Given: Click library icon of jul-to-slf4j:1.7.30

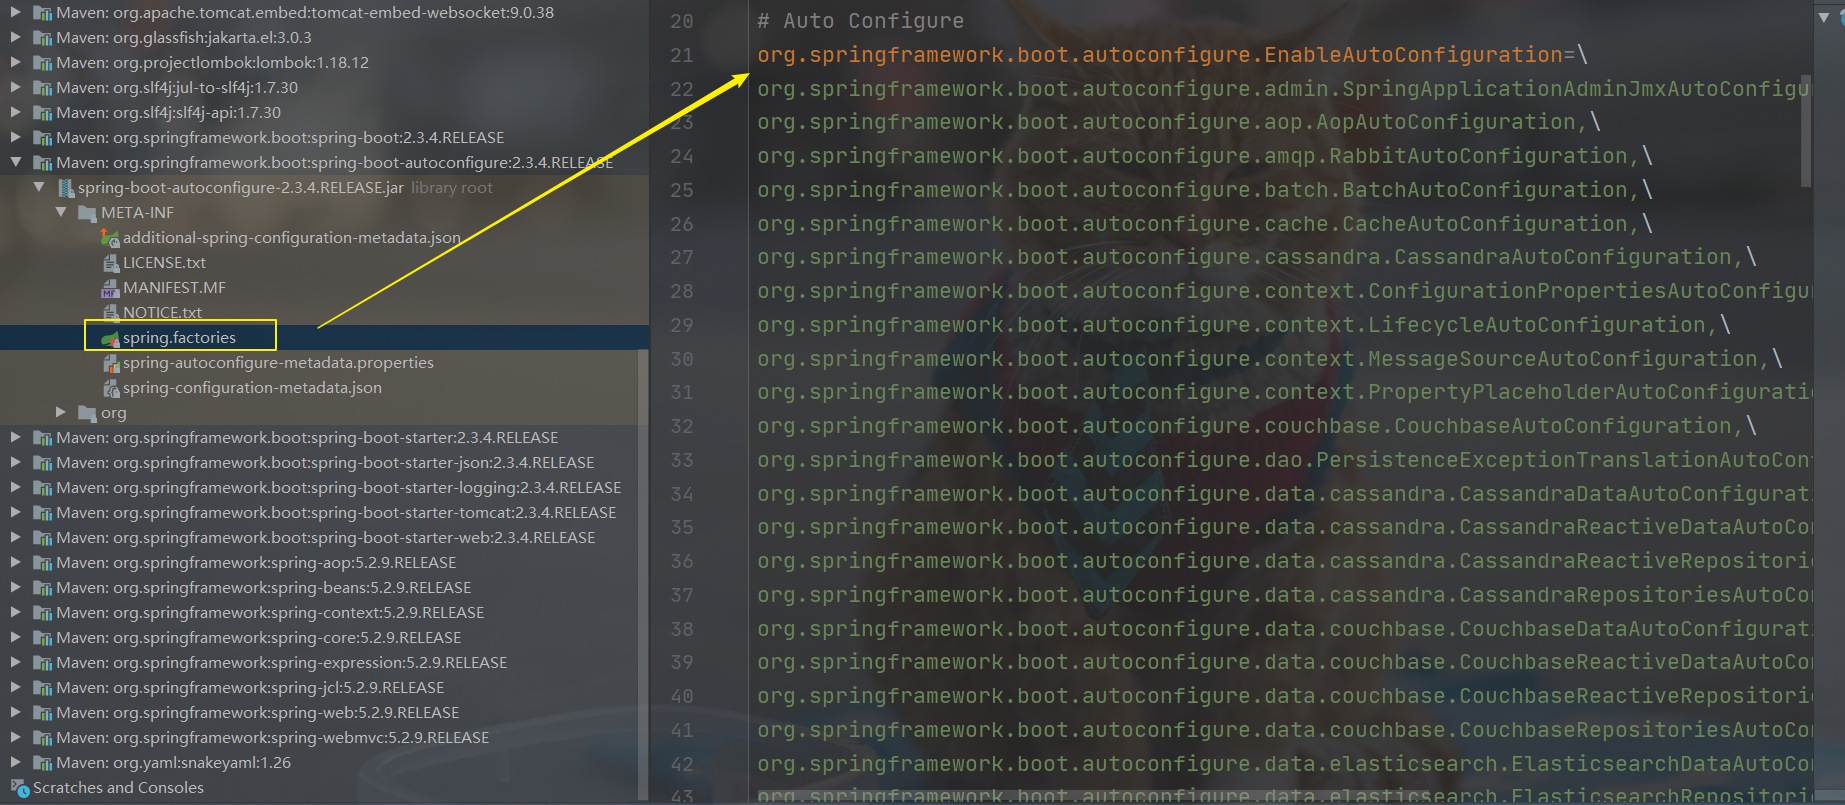Looking at the screenshot, I should 43,88.
